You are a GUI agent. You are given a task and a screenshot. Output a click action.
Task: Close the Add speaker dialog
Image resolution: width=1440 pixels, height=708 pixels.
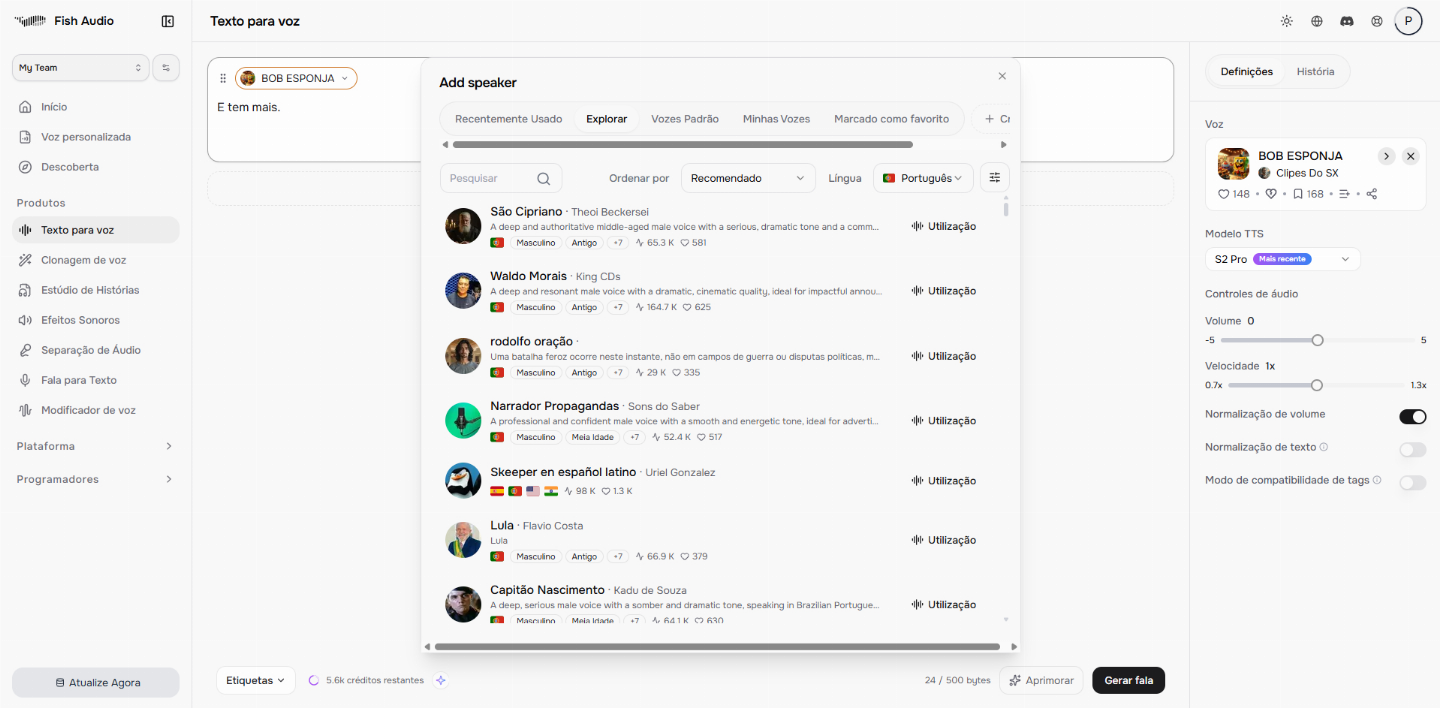1002,76
